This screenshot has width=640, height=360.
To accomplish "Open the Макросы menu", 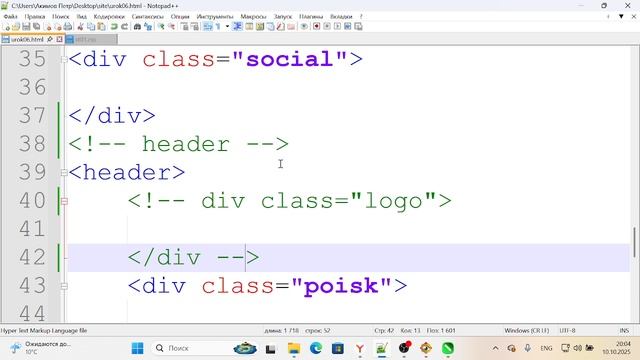I will 253,16.
